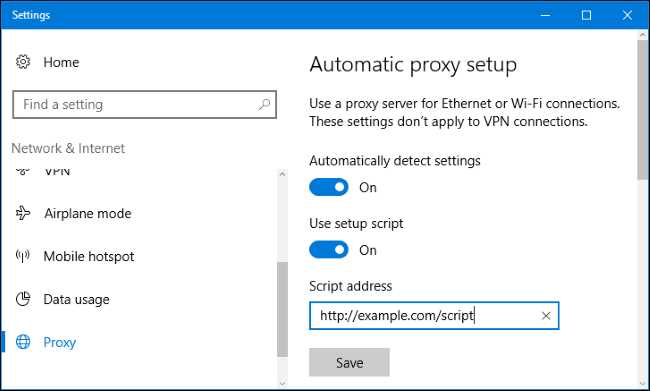Click the Script address text field
The image size is (650, 391).
click(434, 316)
